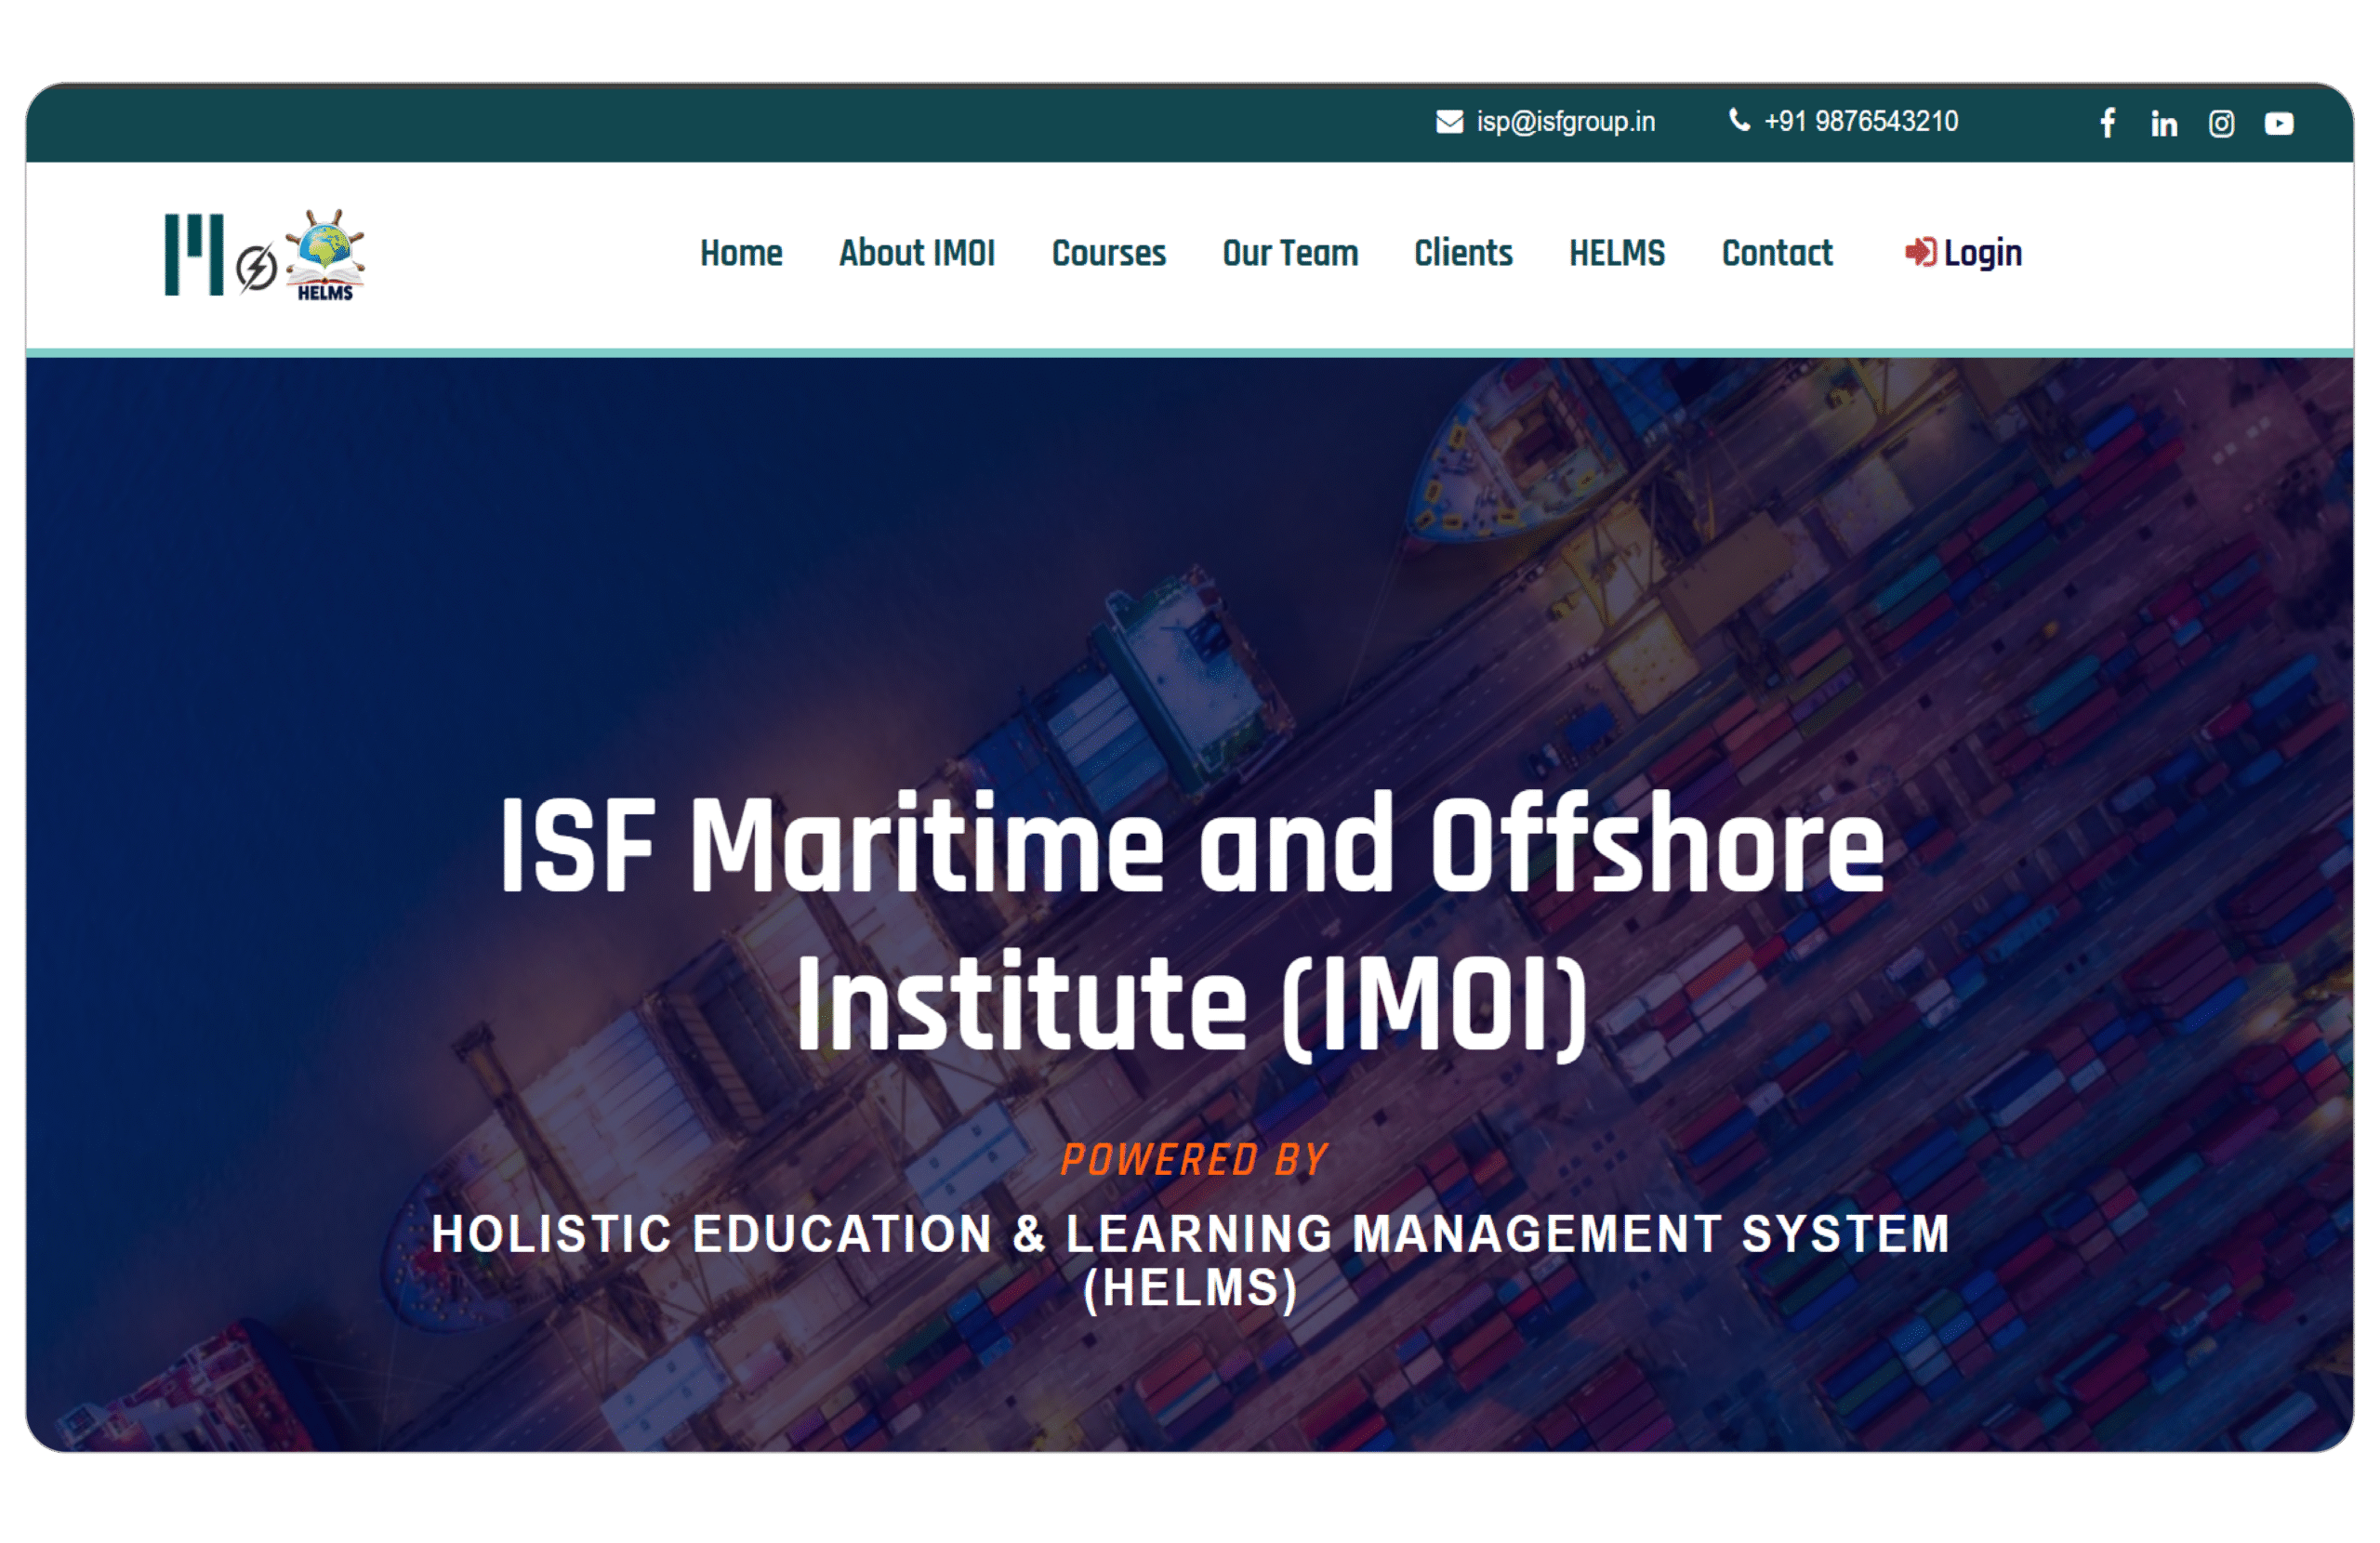Open the YouTube social icon
Screen dimensions: 2380x1543
(2278, 124)
